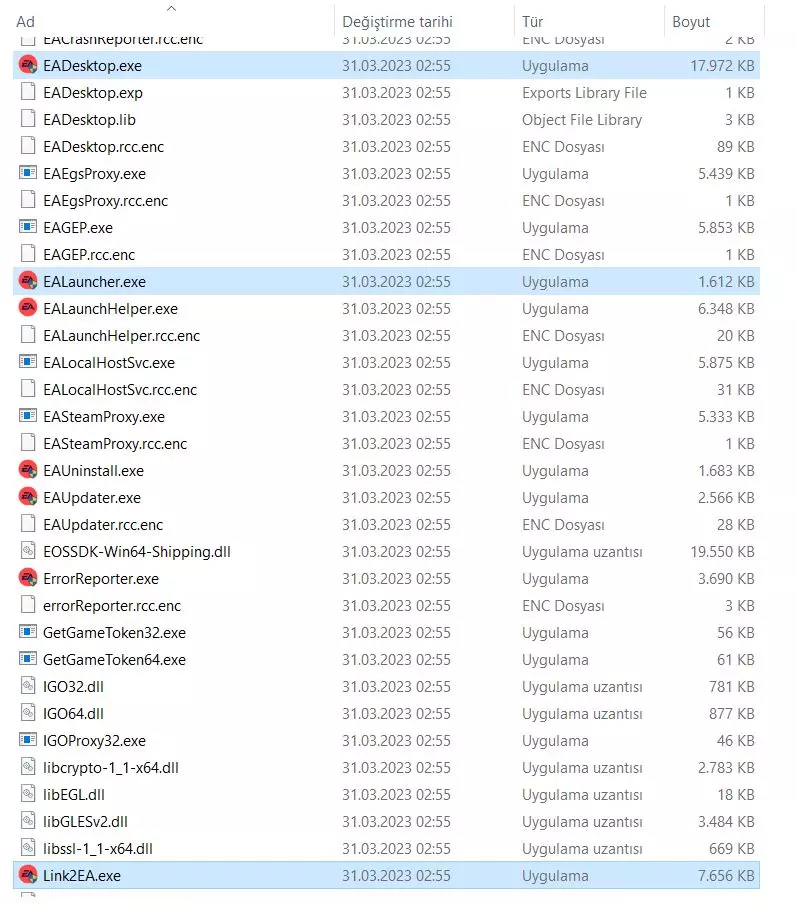This screenshot has height=905, width=796.
Task: Click the EADesktop.rcc.enc blank file icon
Action: [x=28, y=146]
